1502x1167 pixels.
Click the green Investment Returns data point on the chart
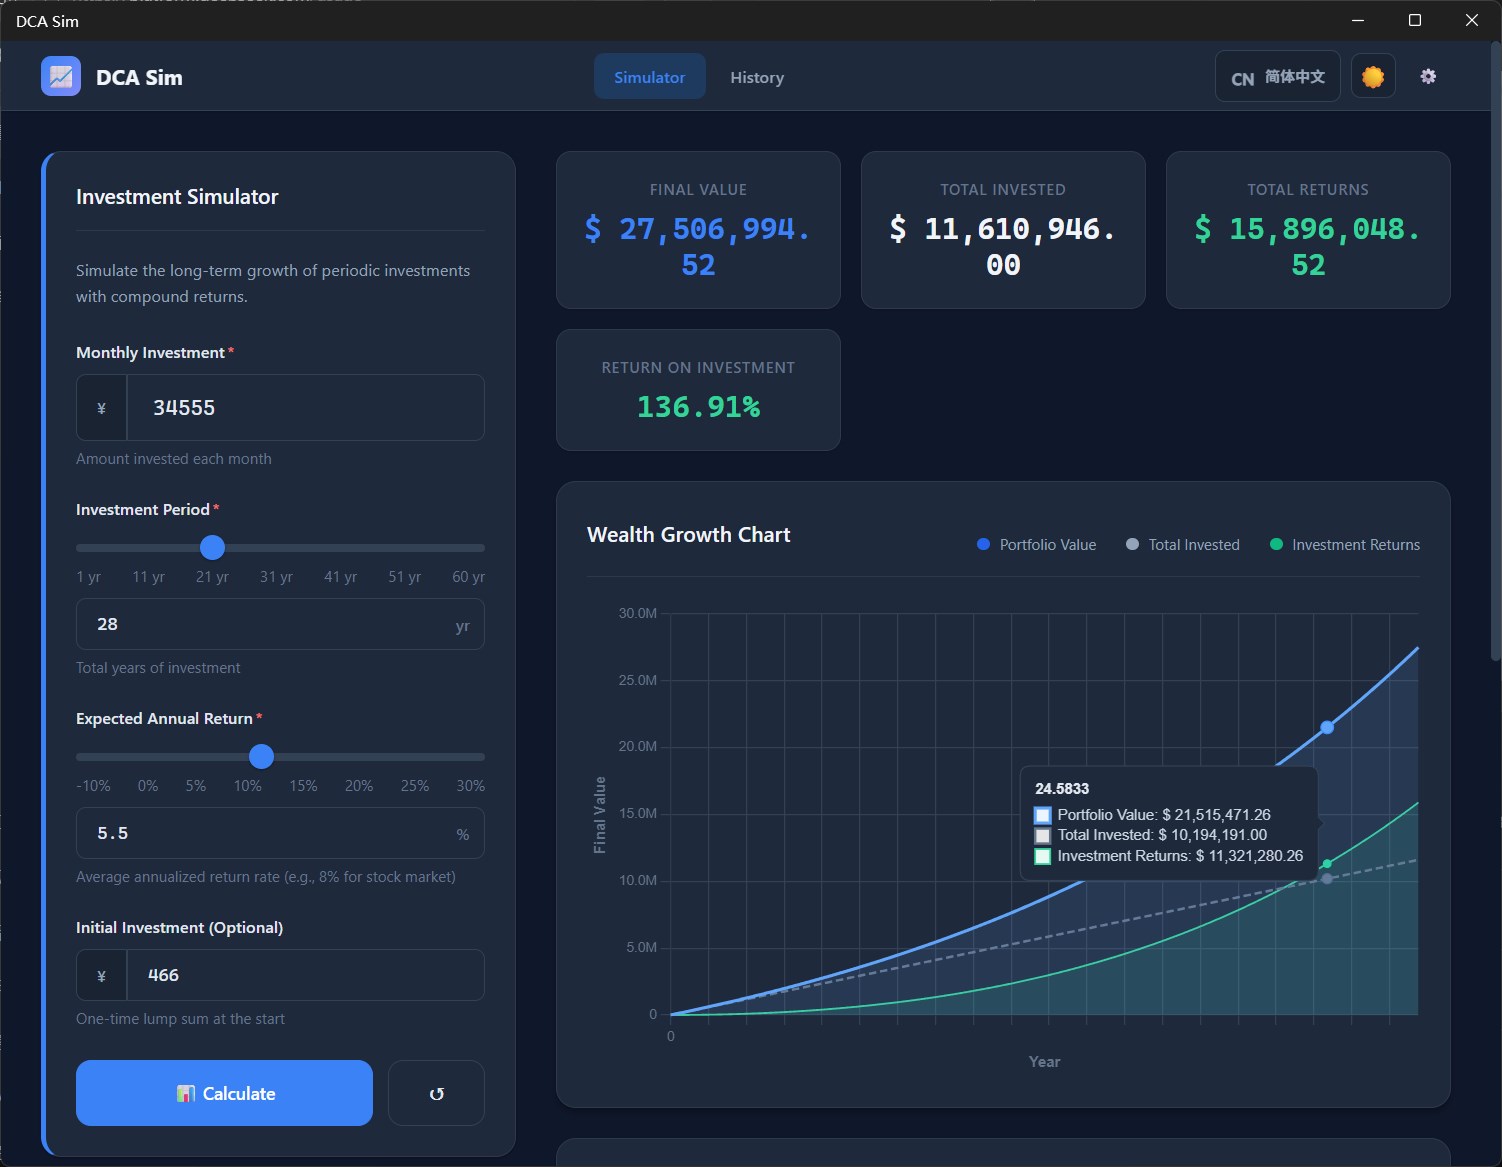1327,864
